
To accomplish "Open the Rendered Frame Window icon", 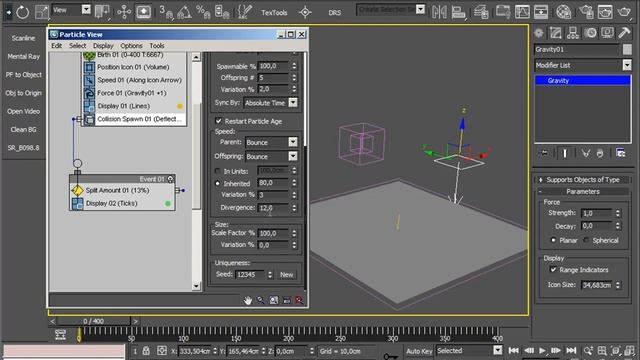I will click(605, 12).
